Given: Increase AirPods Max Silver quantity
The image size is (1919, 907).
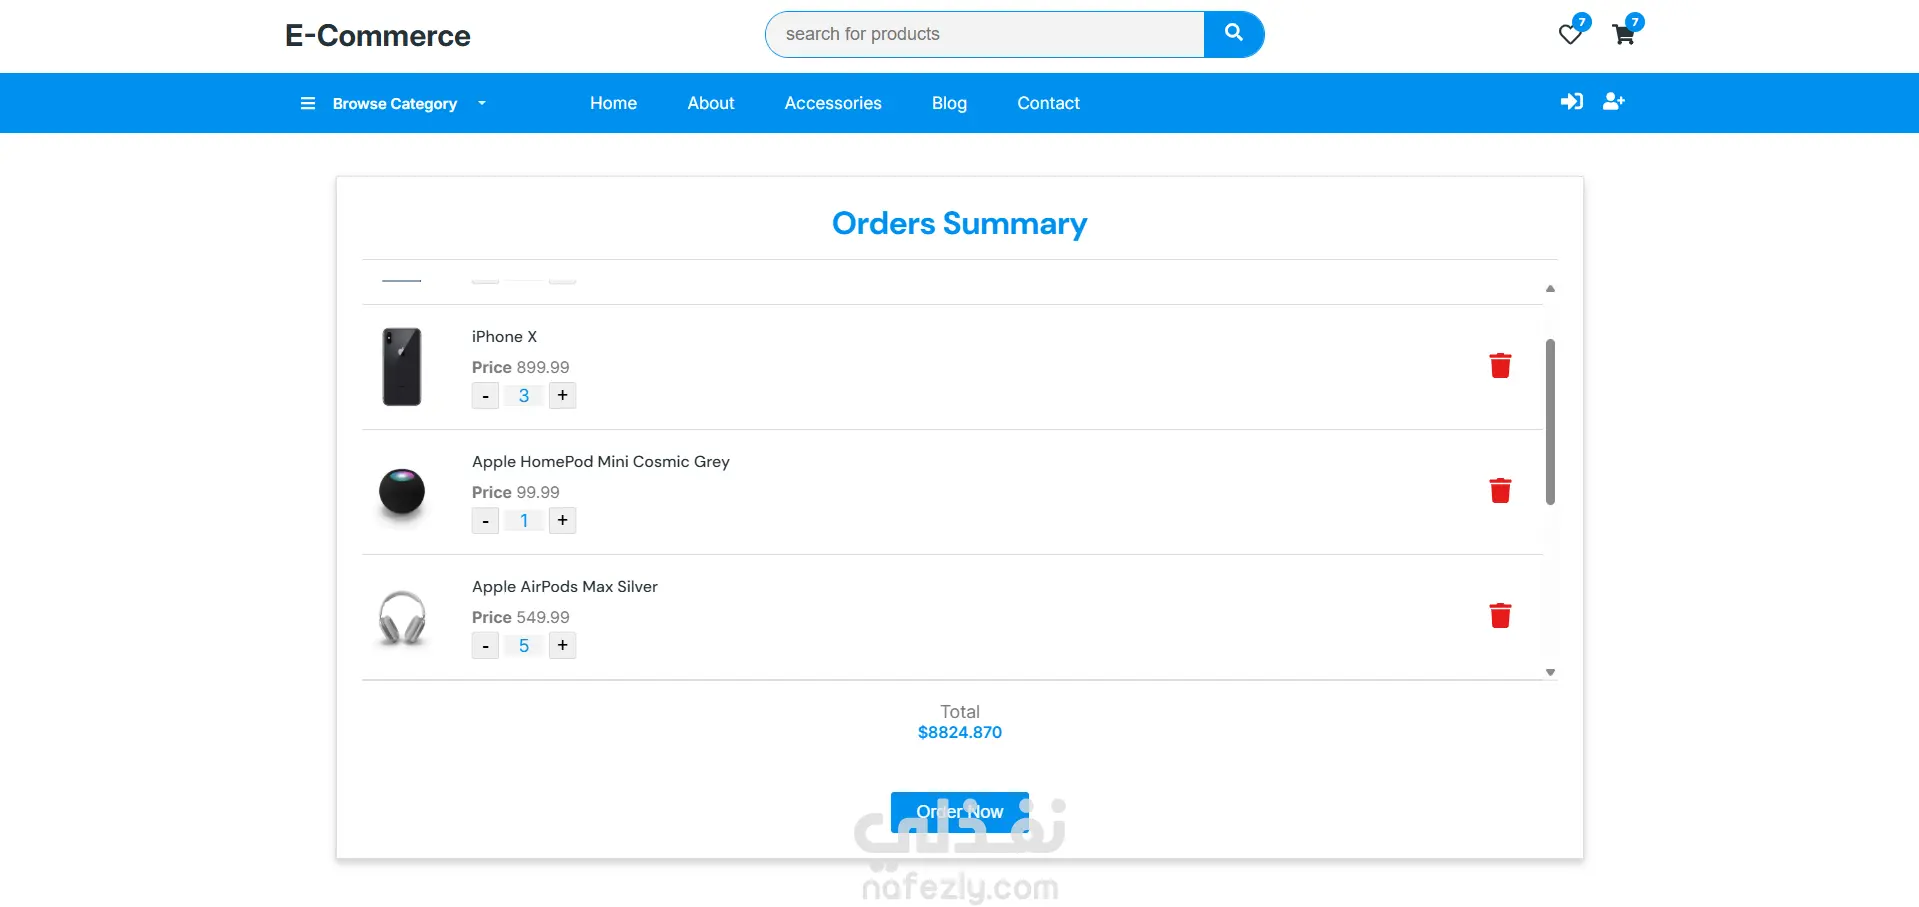Looking at the screenshot, I should tap(563, 646).
